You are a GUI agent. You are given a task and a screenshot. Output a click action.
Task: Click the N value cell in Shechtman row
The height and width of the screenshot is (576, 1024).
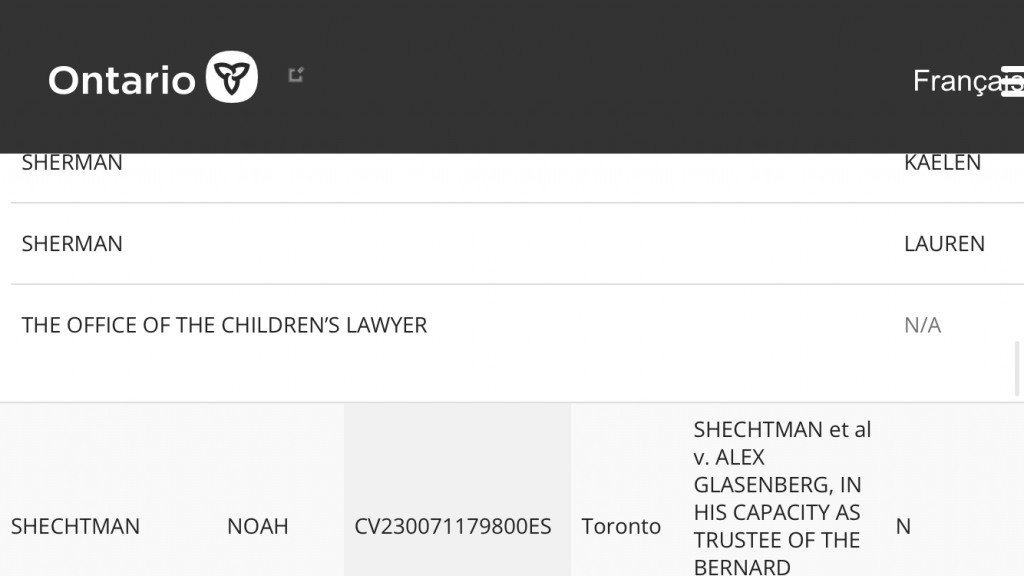[x=903, y=526]
